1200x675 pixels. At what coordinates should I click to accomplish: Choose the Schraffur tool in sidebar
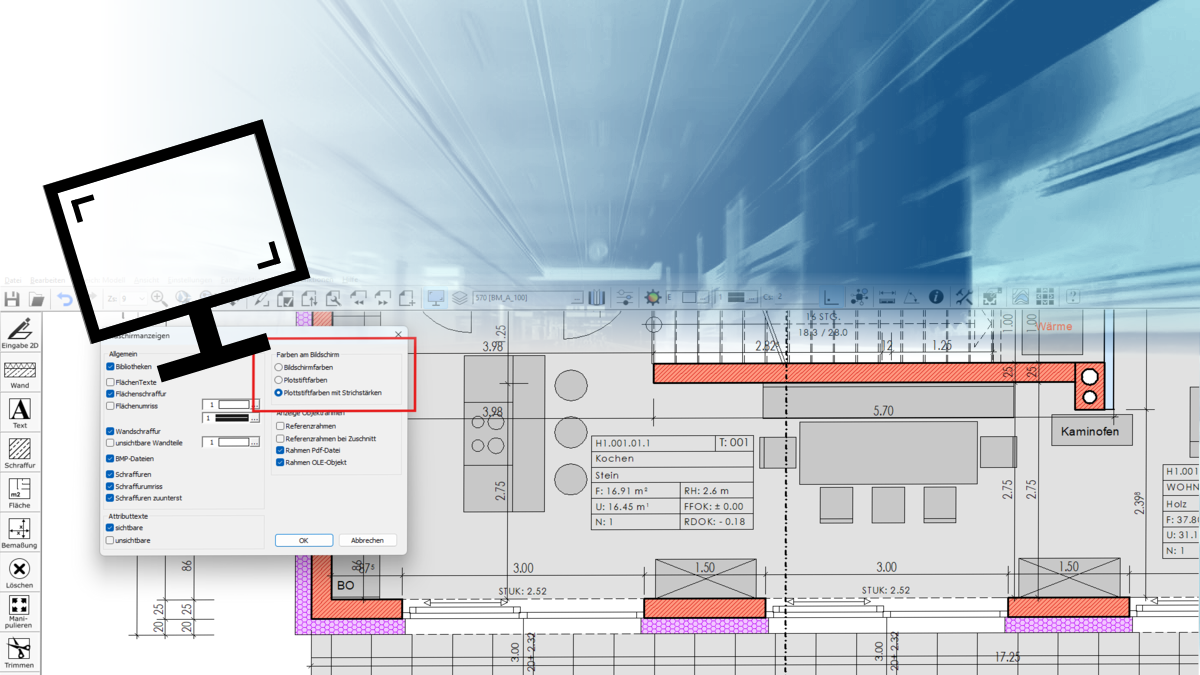pos(20,454)
